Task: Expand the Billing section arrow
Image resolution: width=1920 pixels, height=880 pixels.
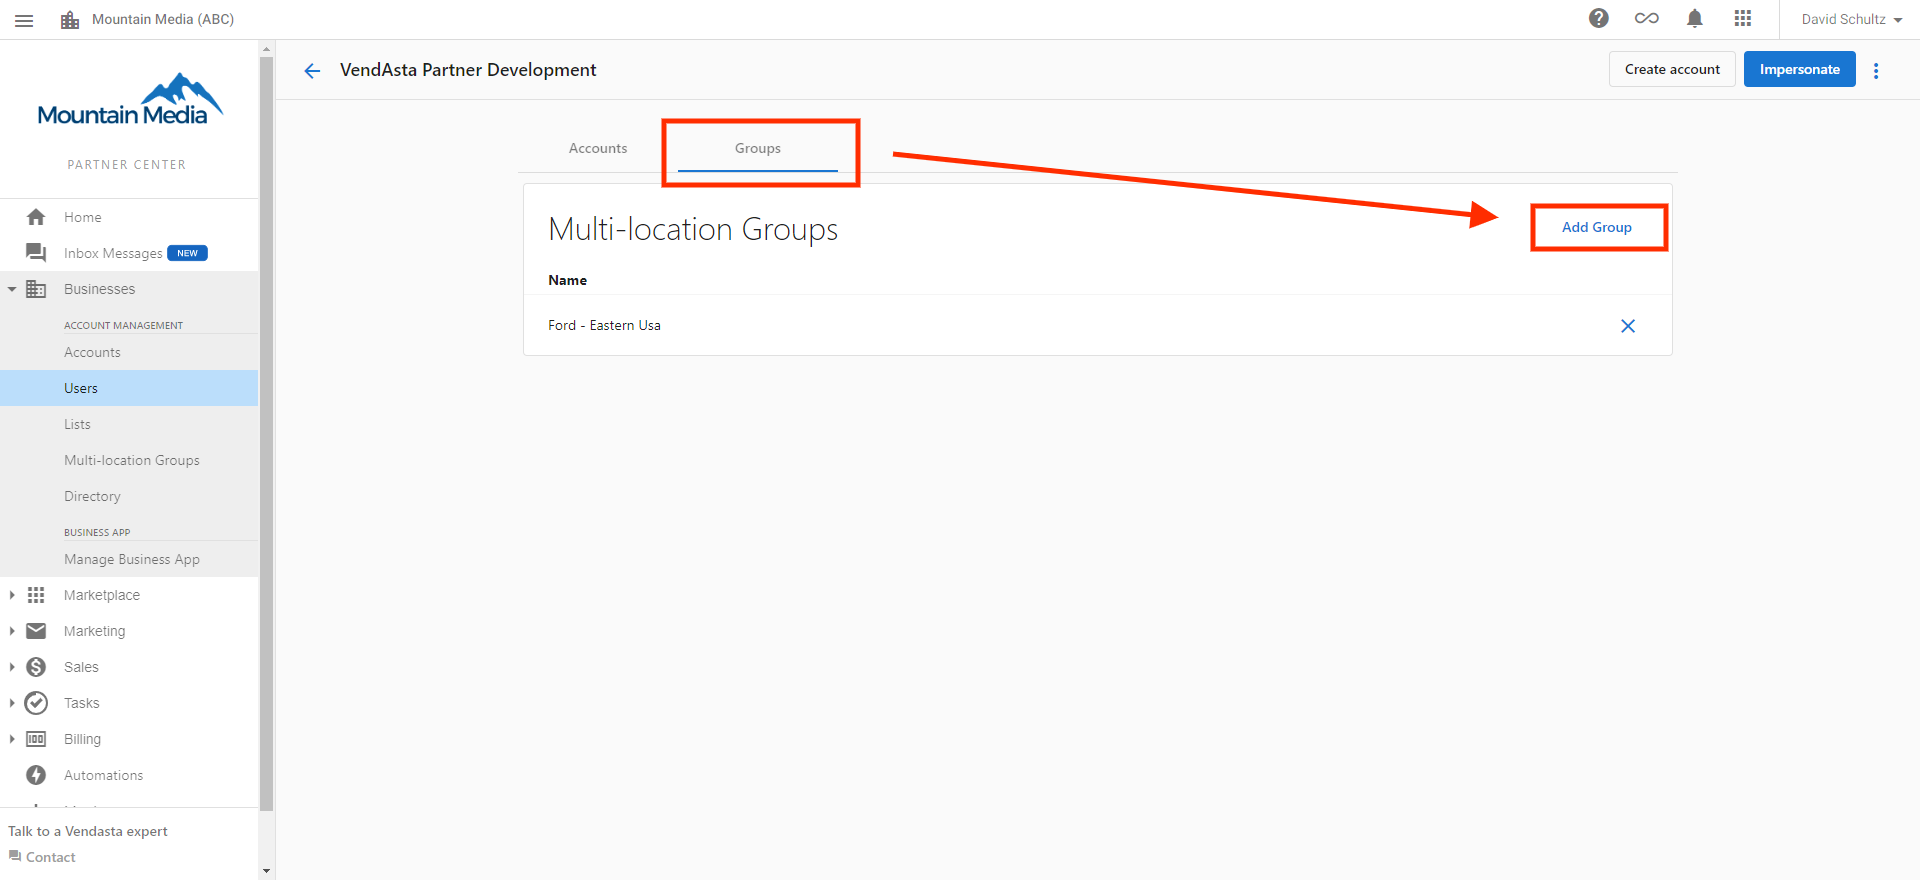Action: pyautogui.click(x=12, y=739)
